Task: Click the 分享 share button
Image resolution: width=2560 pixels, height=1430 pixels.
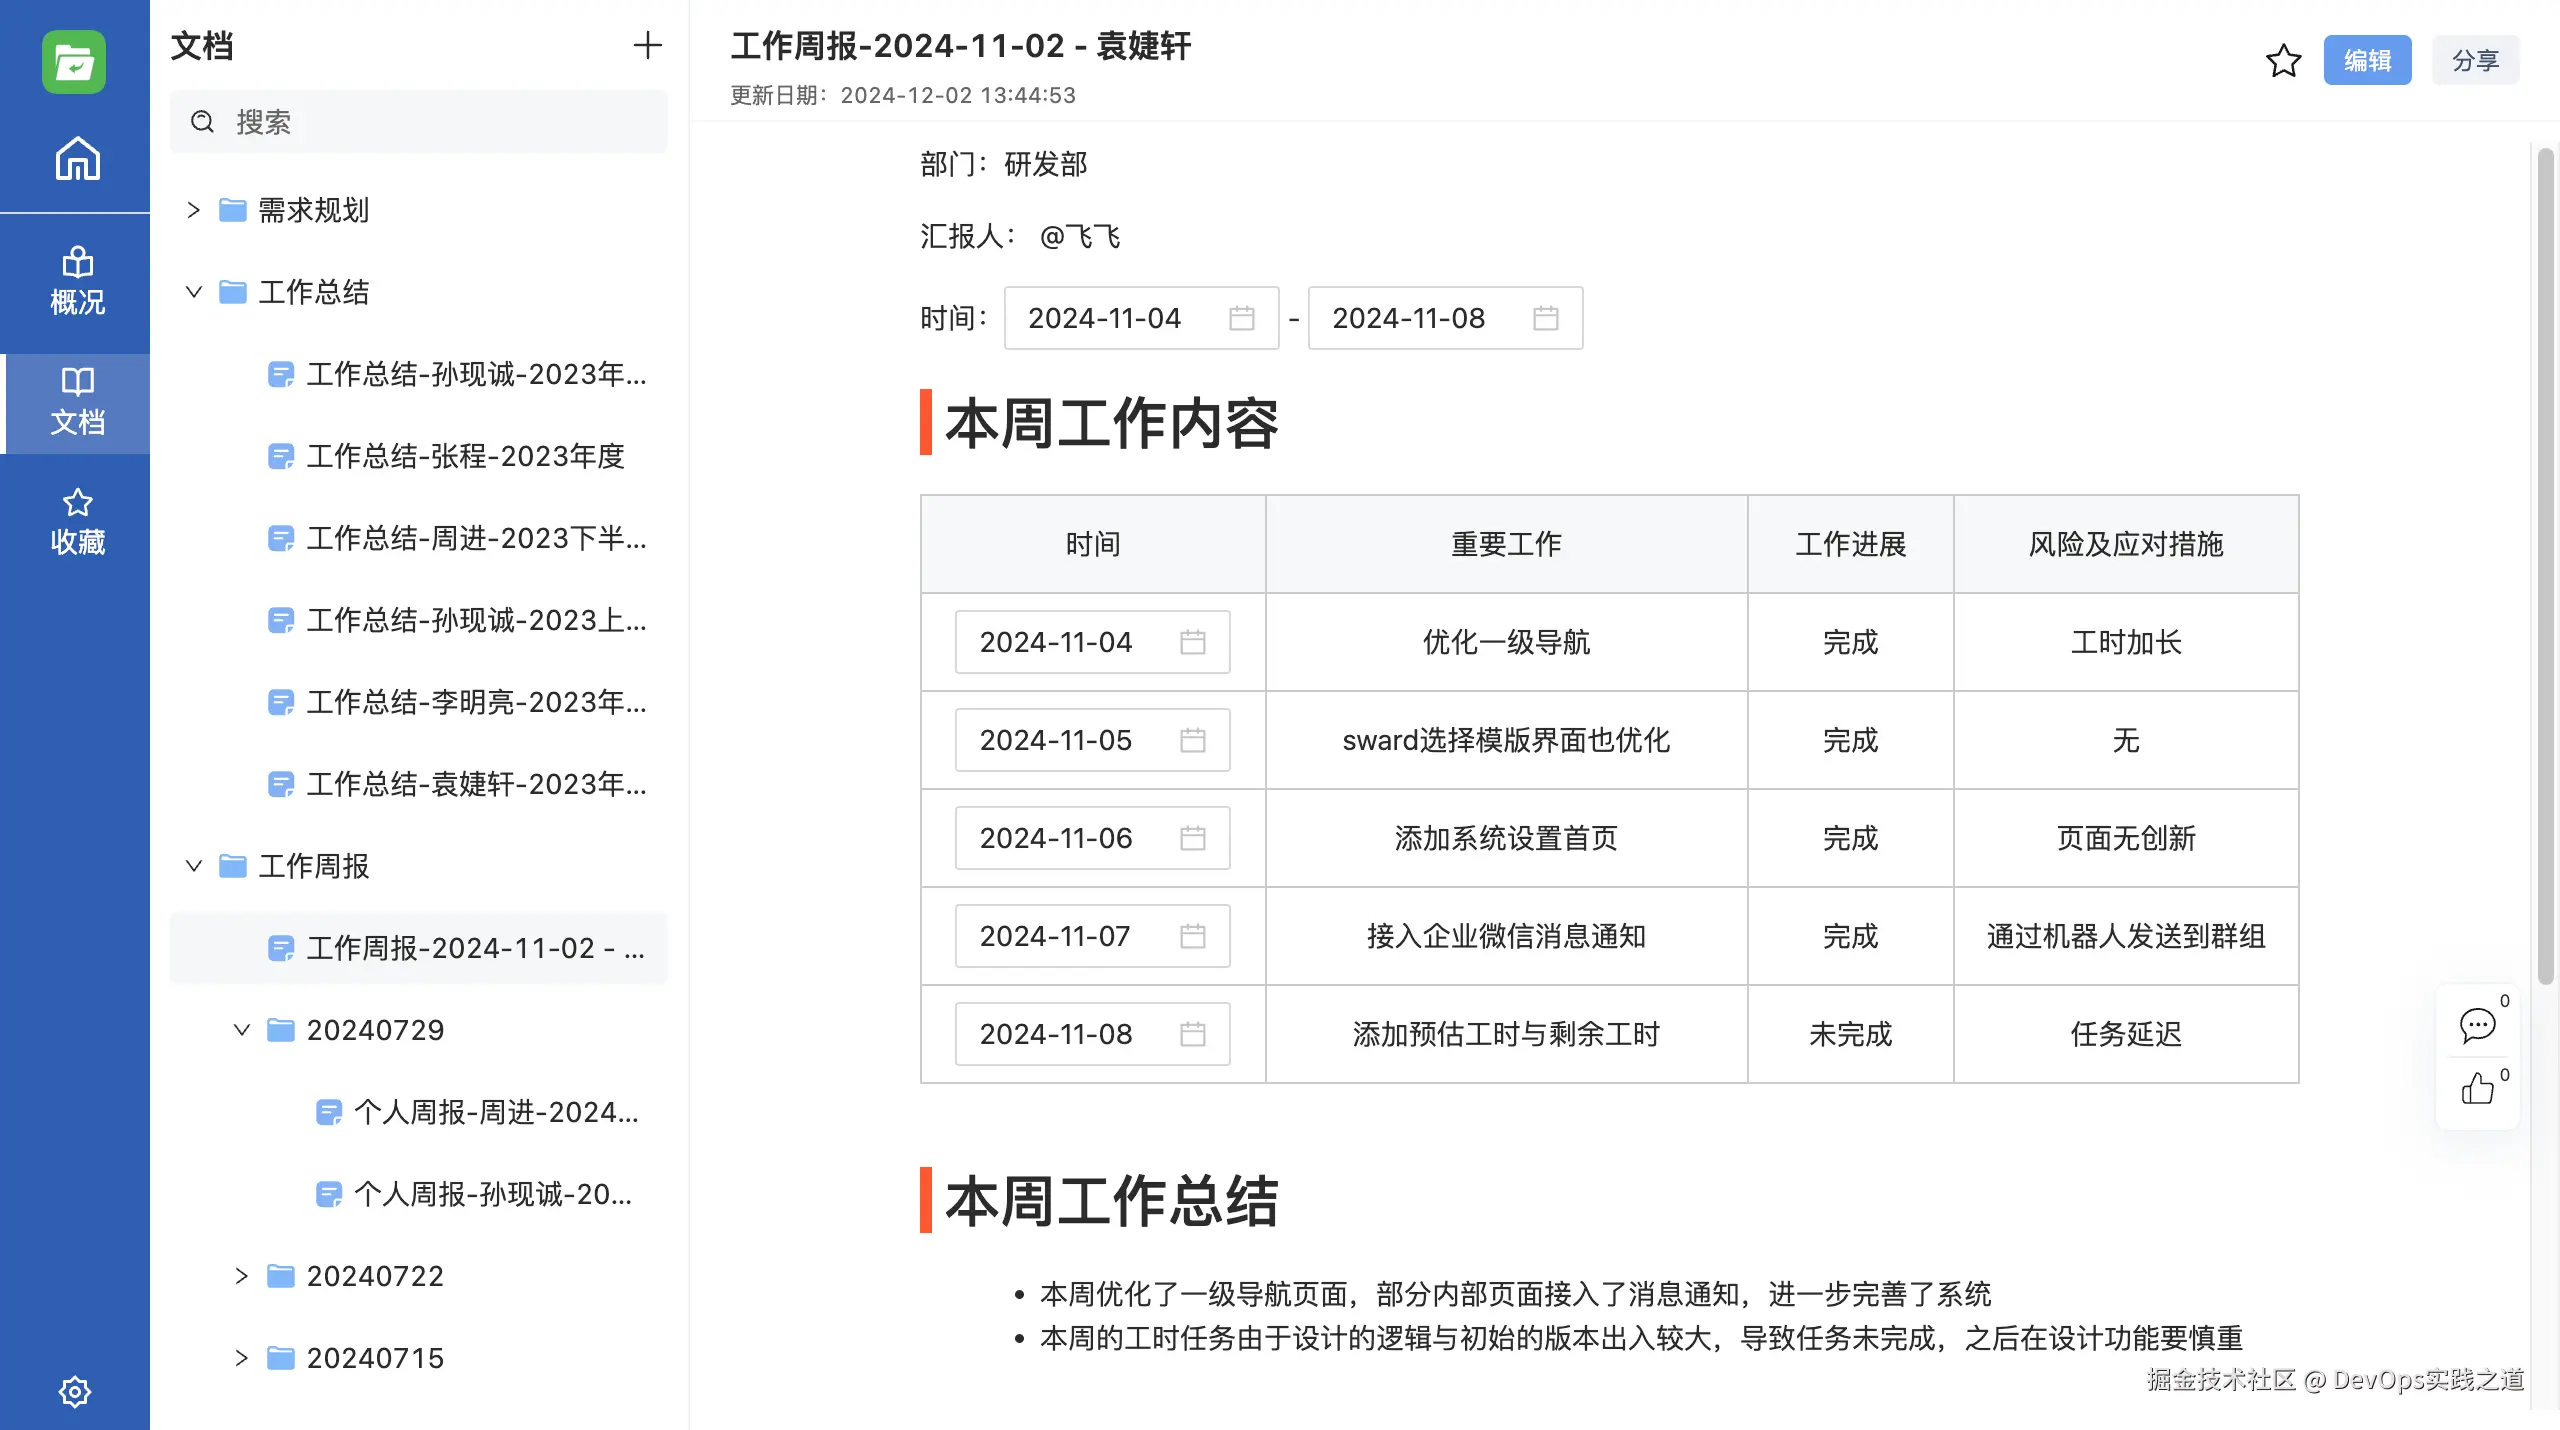Action: (x=2474, y=61)
